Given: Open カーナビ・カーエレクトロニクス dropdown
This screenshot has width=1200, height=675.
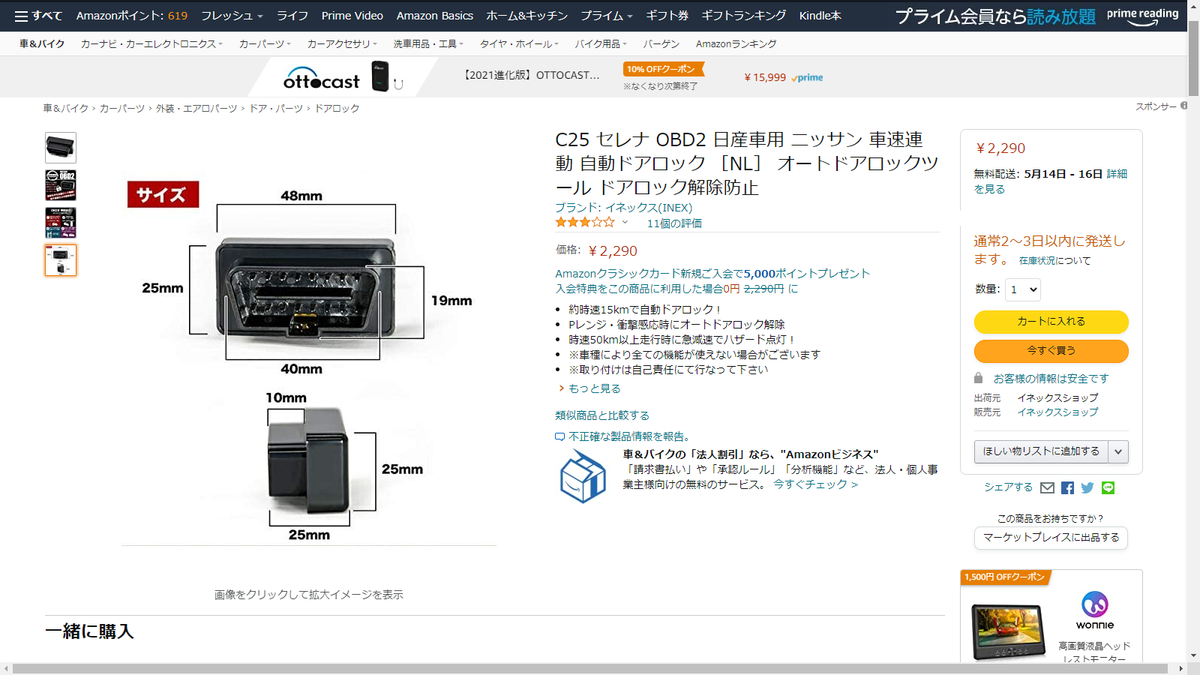Looking at the screenshot, I should point(152,44).
